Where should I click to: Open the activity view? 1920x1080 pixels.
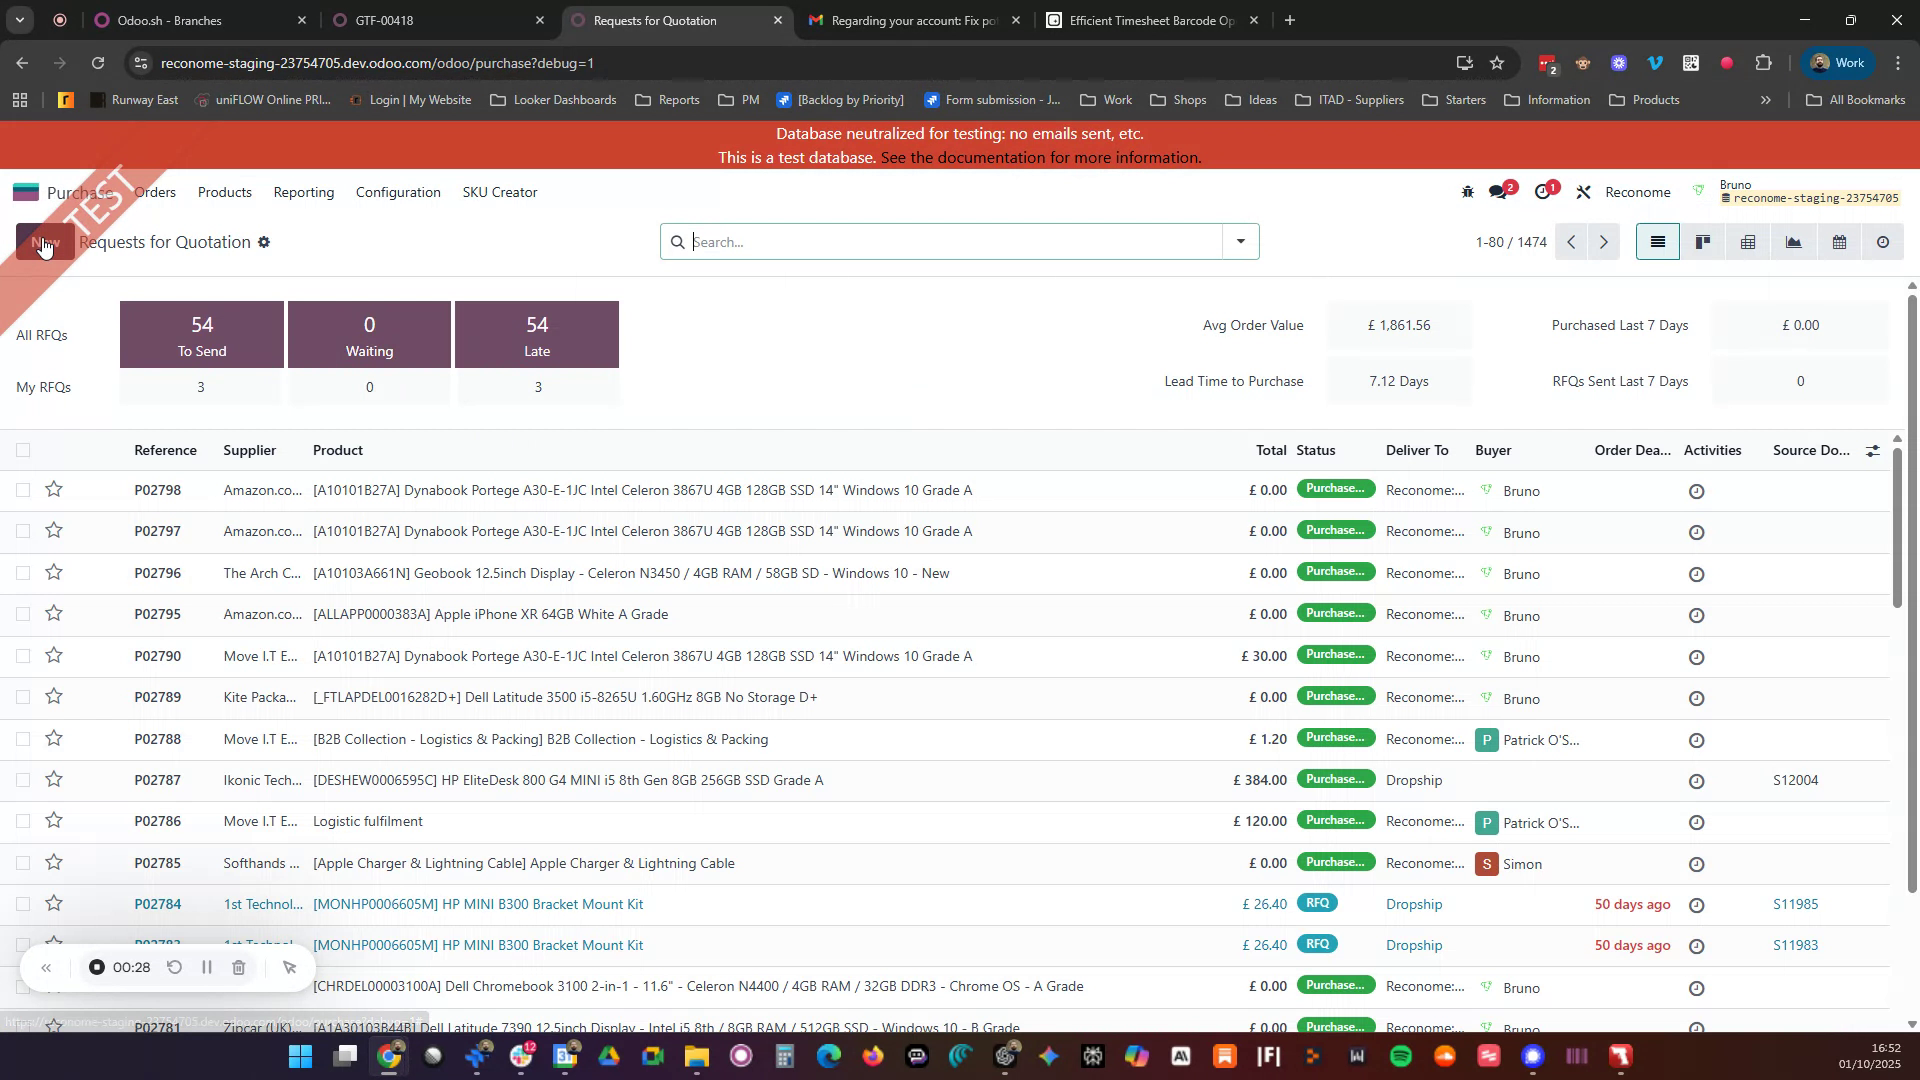(1883, 241)
